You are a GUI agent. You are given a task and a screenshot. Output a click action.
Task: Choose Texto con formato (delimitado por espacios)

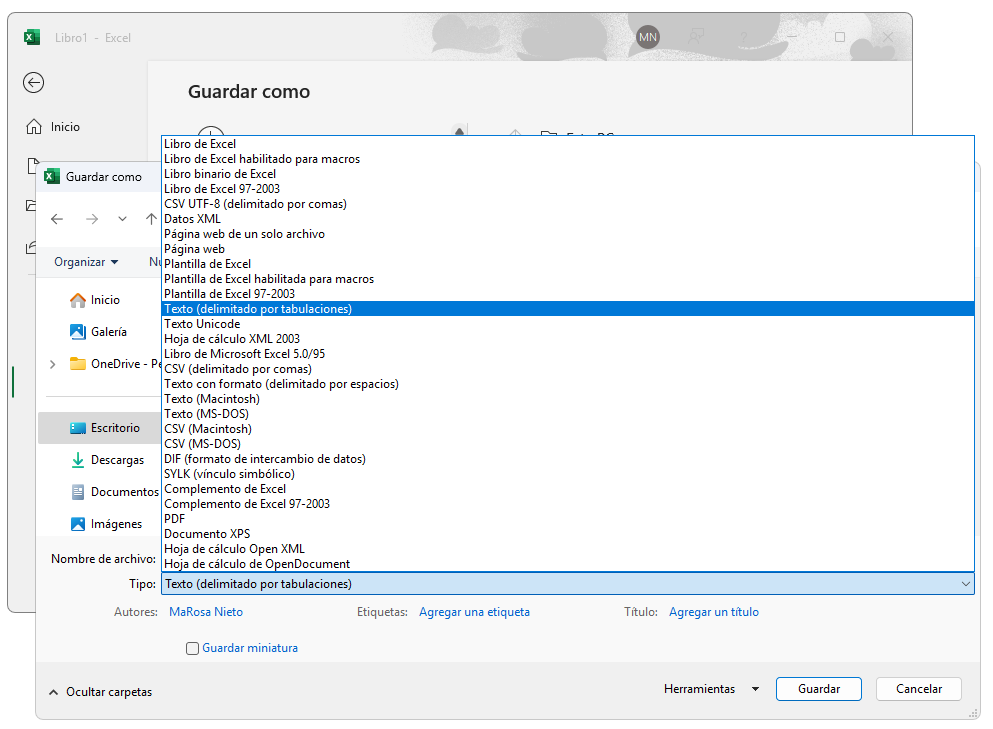coord(567,384)
